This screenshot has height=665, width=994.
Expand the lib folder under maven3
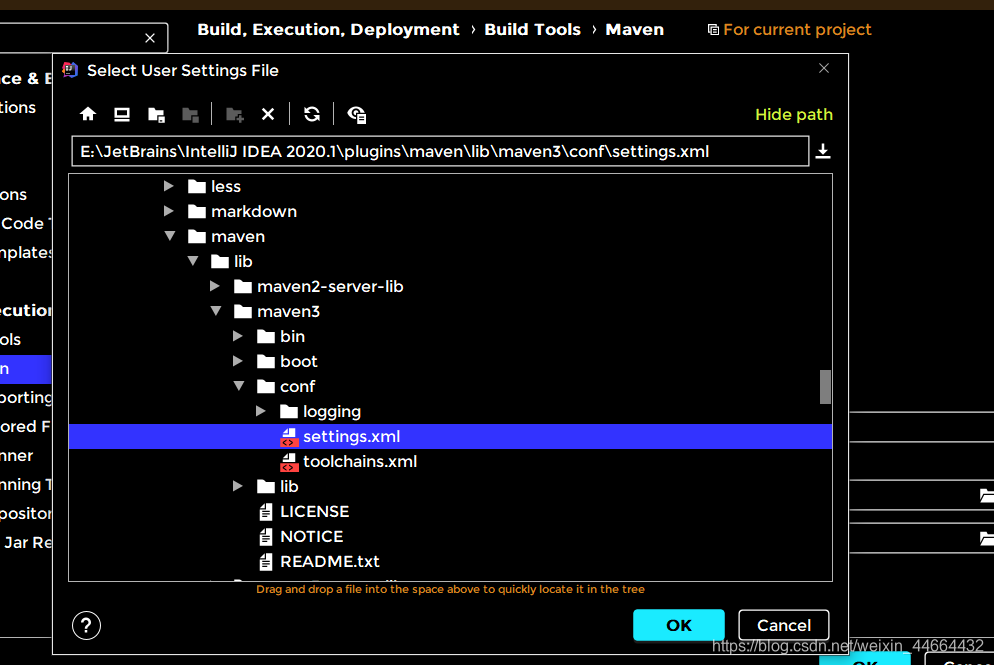click(x=238, y=486)
